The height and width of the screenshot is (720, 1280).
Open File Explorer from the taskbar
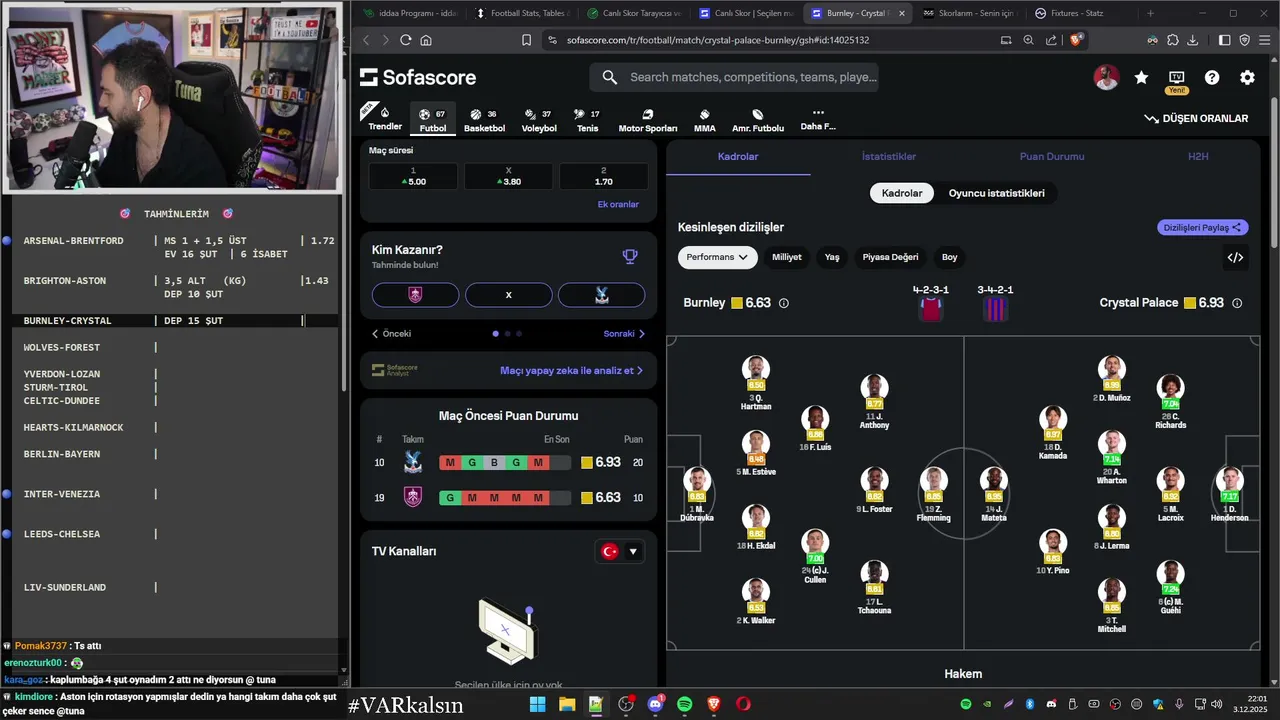point(567,704)
